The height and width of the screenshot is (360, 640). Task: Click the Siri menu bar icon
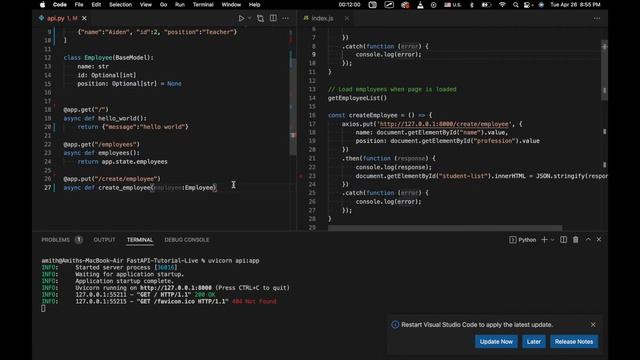point(541,4)
